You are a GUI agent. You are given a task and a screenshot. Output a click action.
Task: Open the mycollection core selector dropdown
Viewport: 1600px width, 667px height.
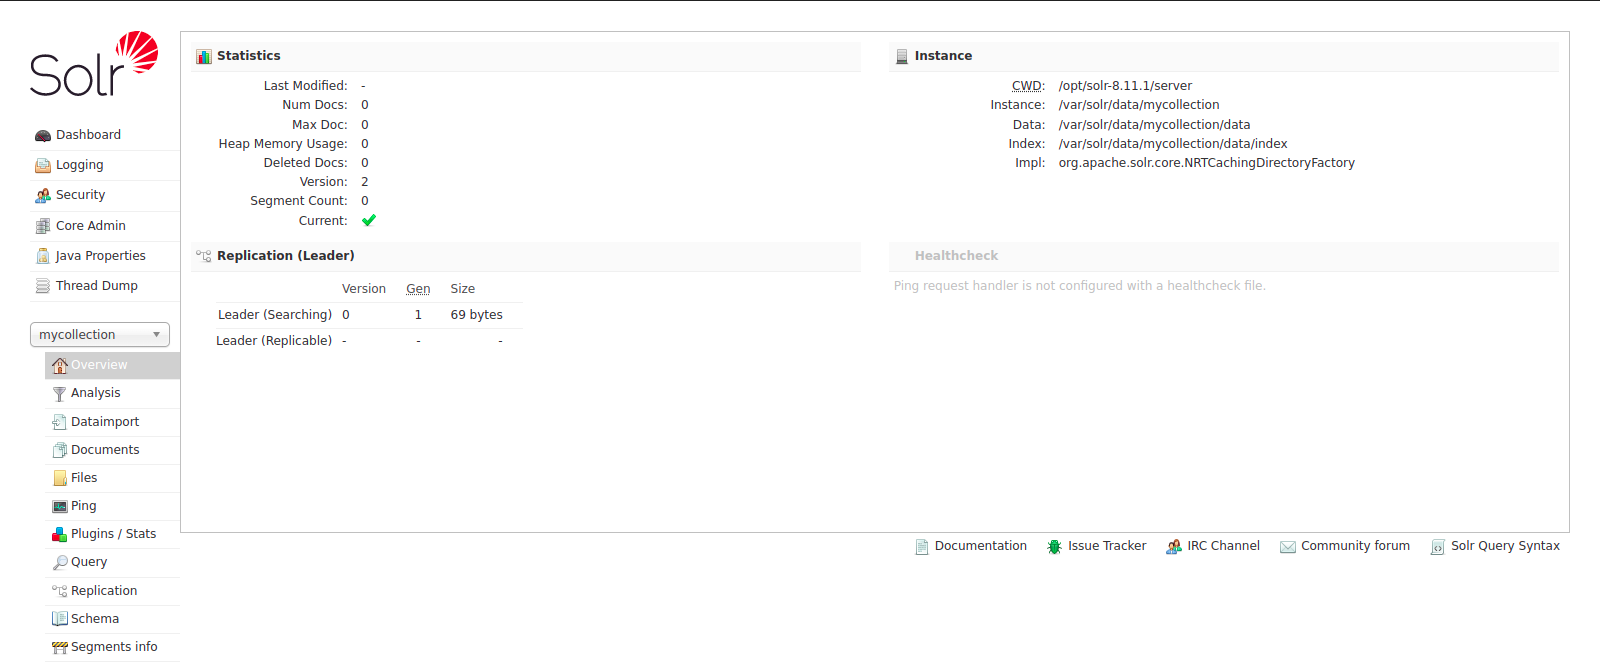click(100, 335)
